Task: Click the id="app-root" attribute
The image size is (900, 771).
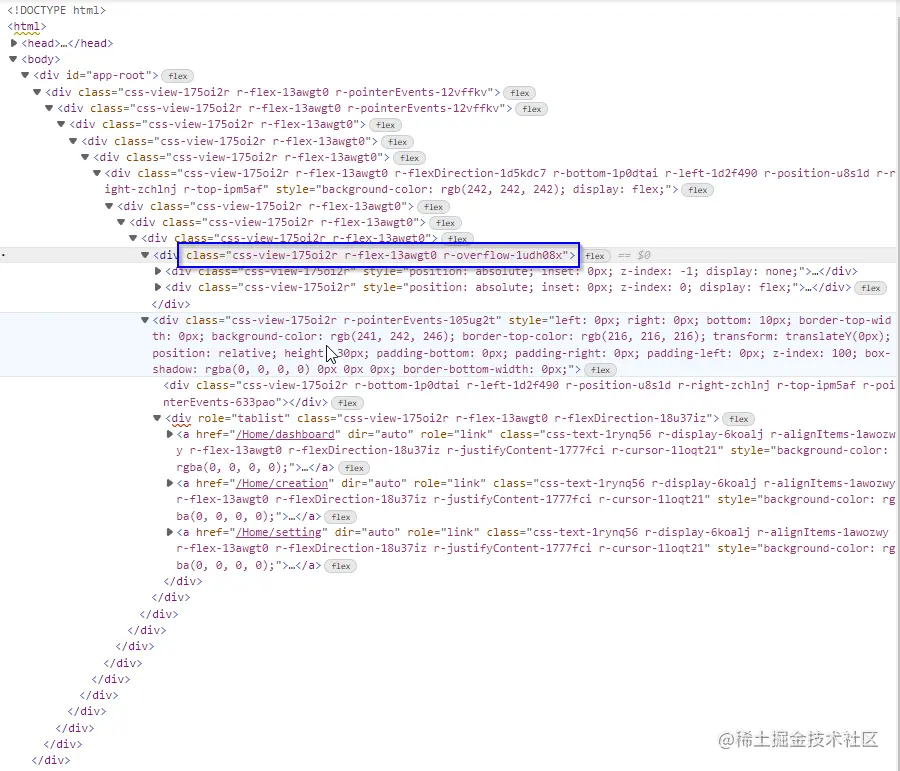Action: [x=109, y=75]
